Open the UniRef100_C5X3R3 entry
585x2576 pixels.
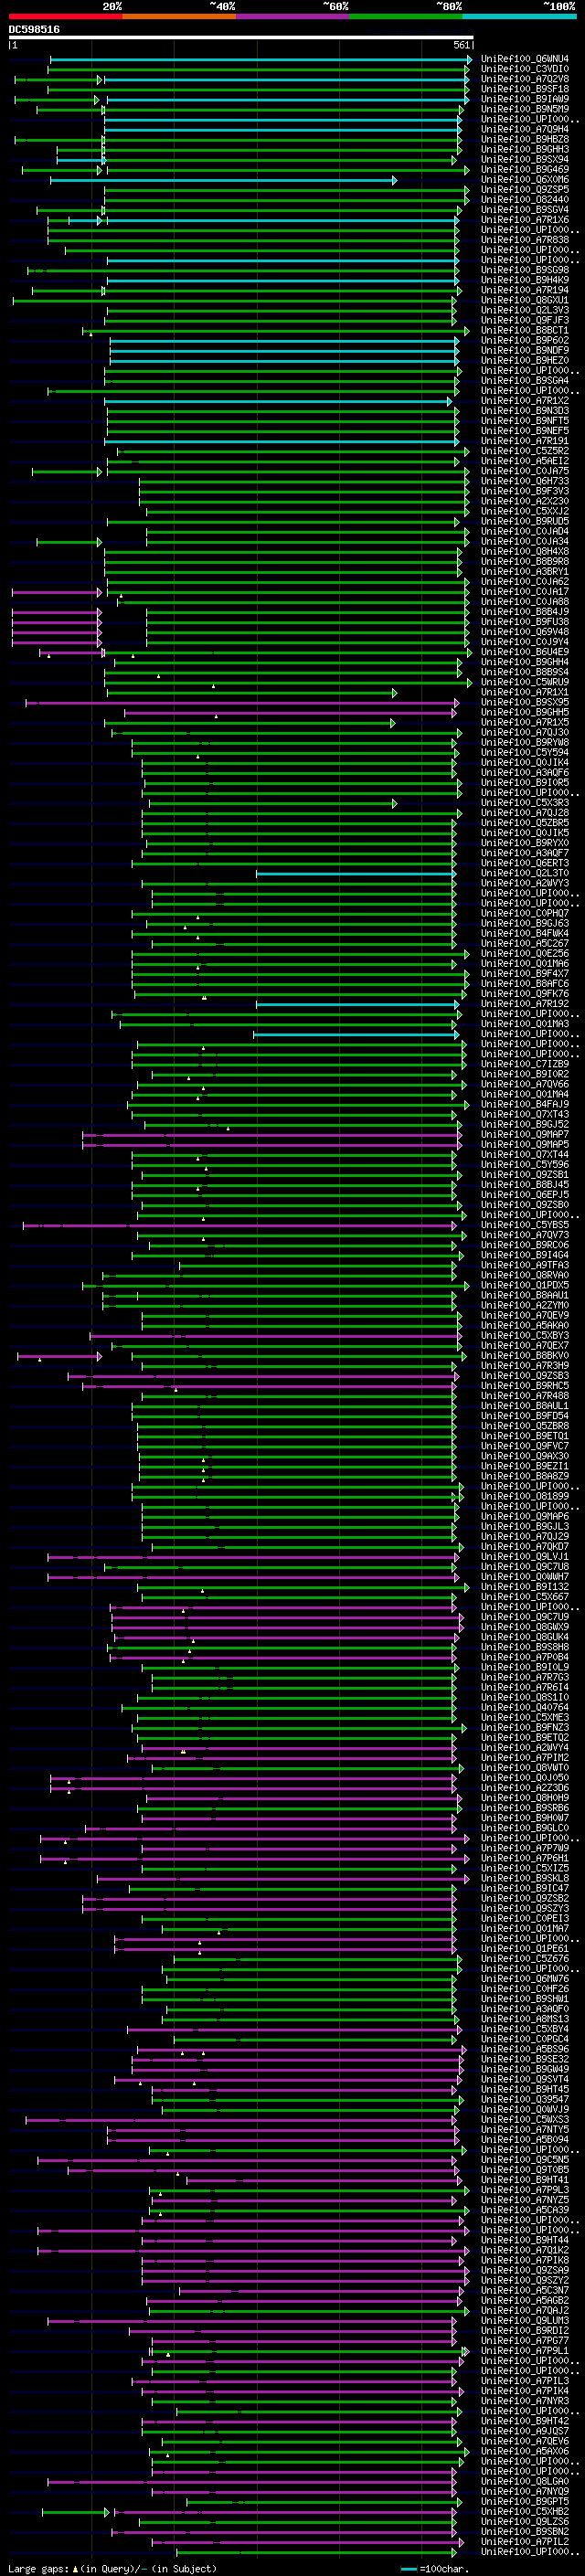tap(525, 803)
